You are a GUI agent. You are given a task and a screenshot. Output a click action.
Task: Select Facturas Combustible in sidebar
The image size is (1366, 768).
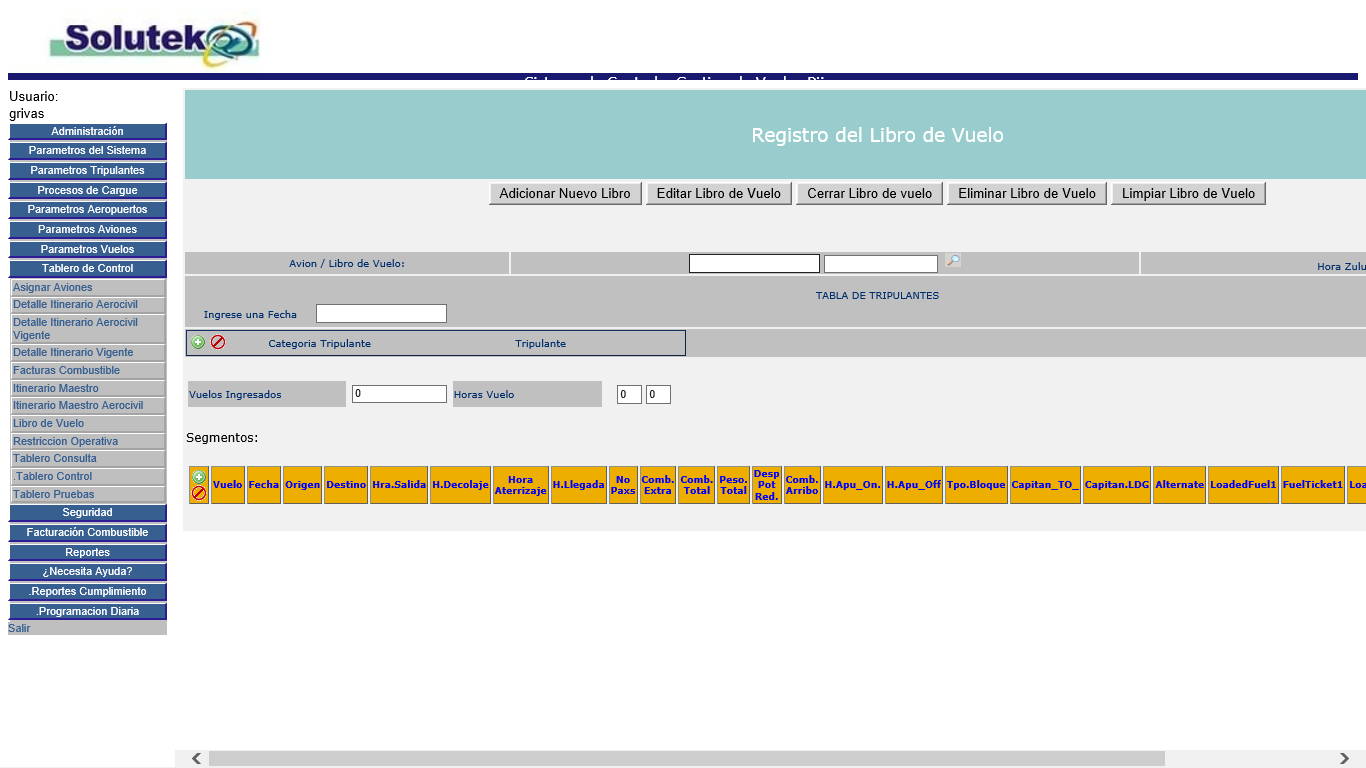point(67,371)
